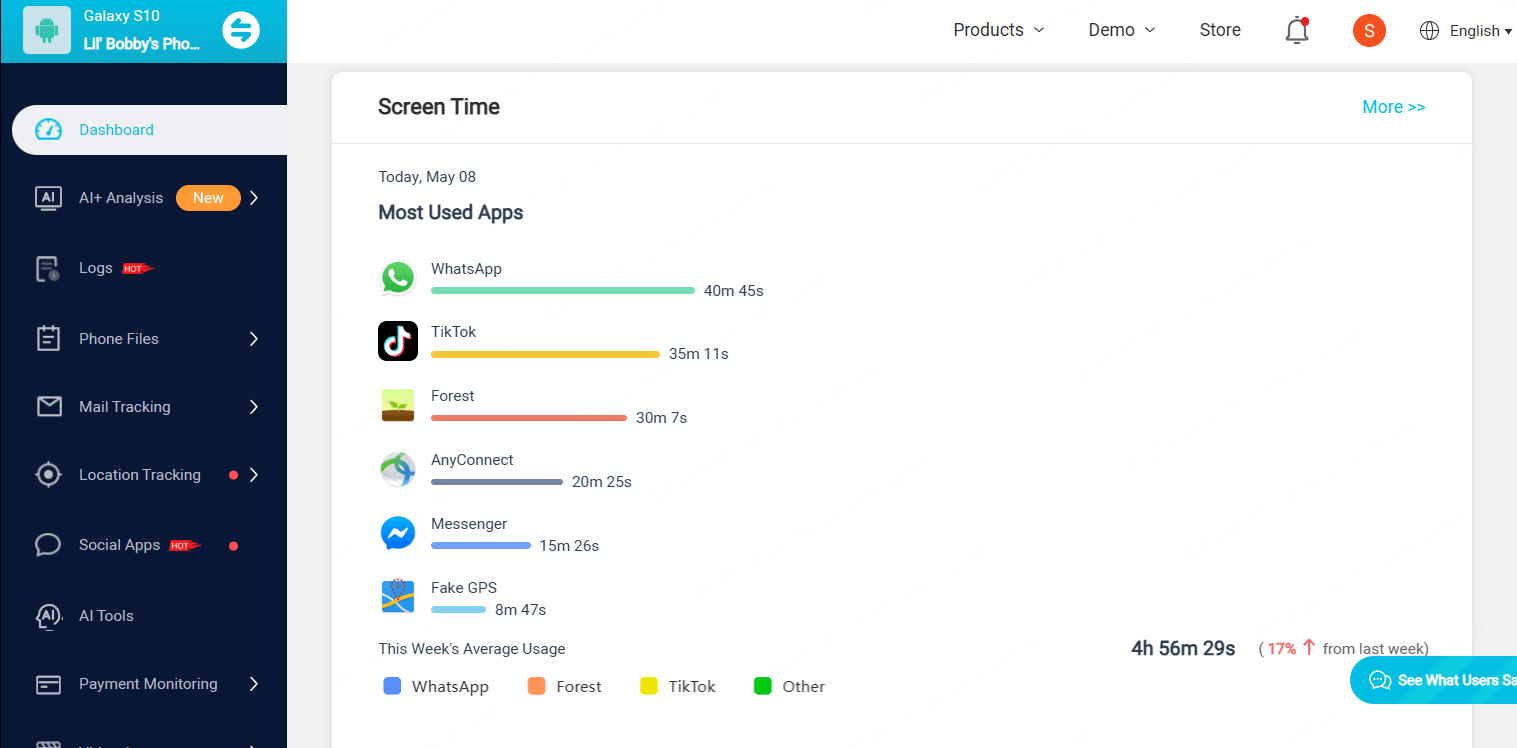This screenshot has height=748, width=1517.
Task: Click the Messenger app icon
Action: point(398,533)
